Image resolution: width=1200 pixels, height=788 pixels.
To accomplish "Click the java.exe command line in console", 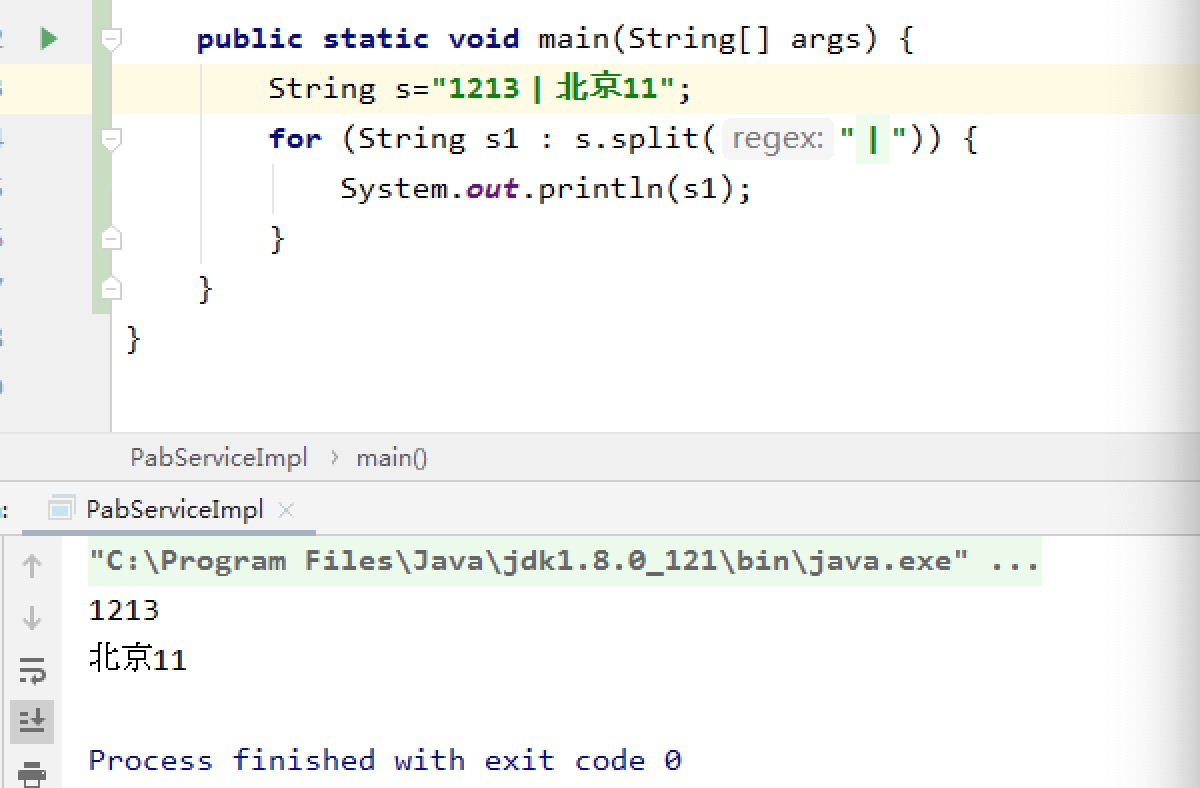I will click(565, 561).
